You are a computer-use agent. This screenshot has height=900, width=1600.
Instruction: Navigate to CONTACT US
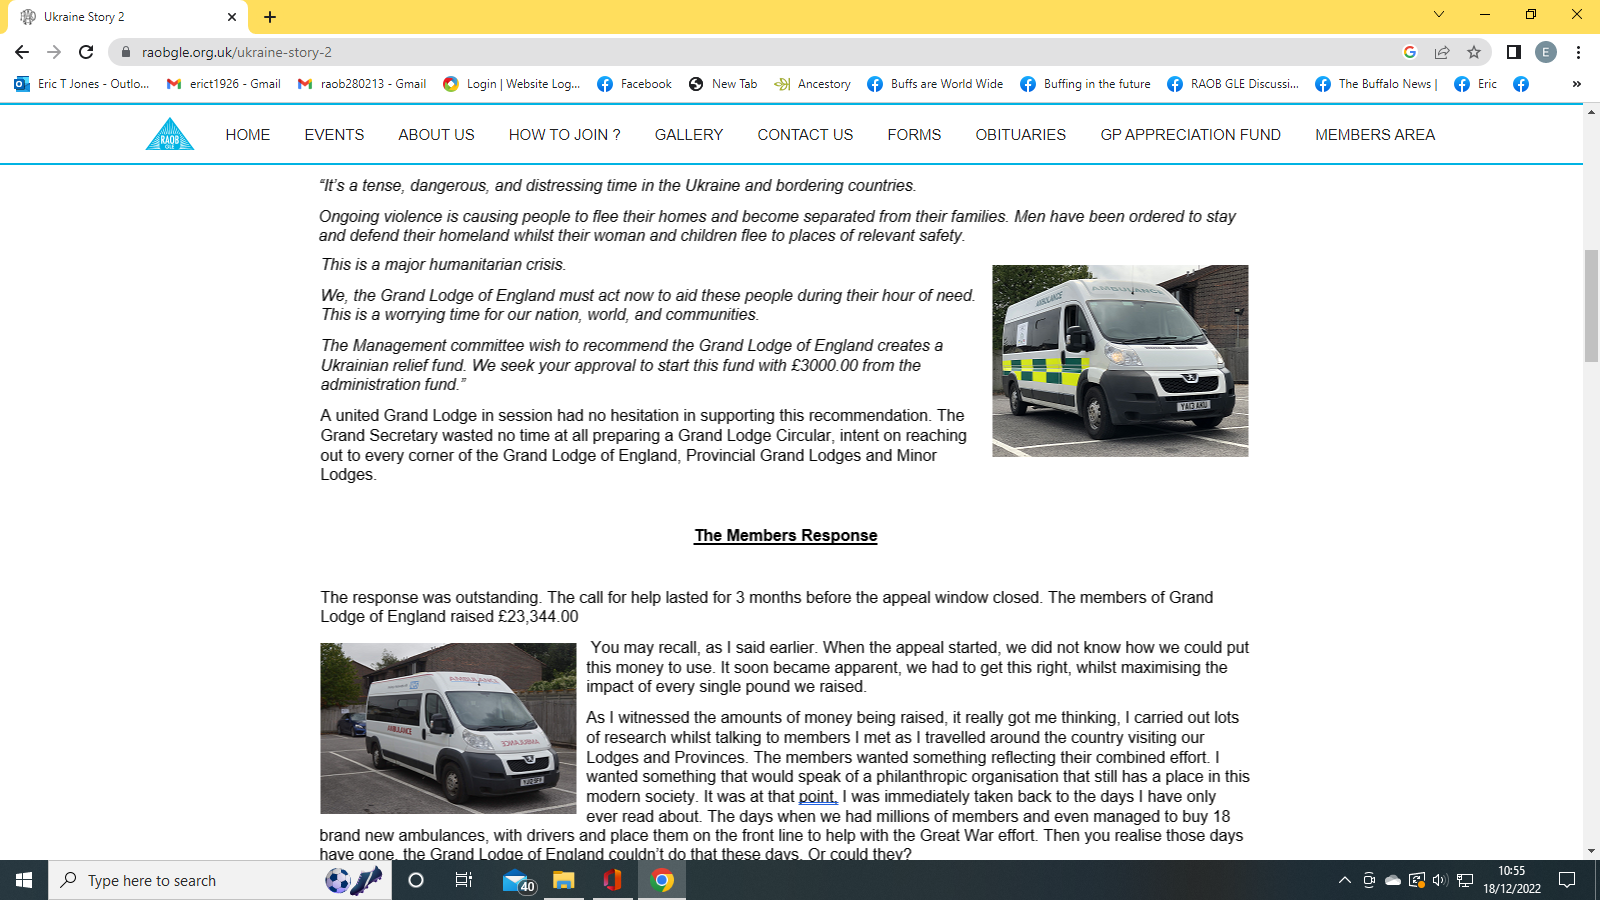pos(805,135)
